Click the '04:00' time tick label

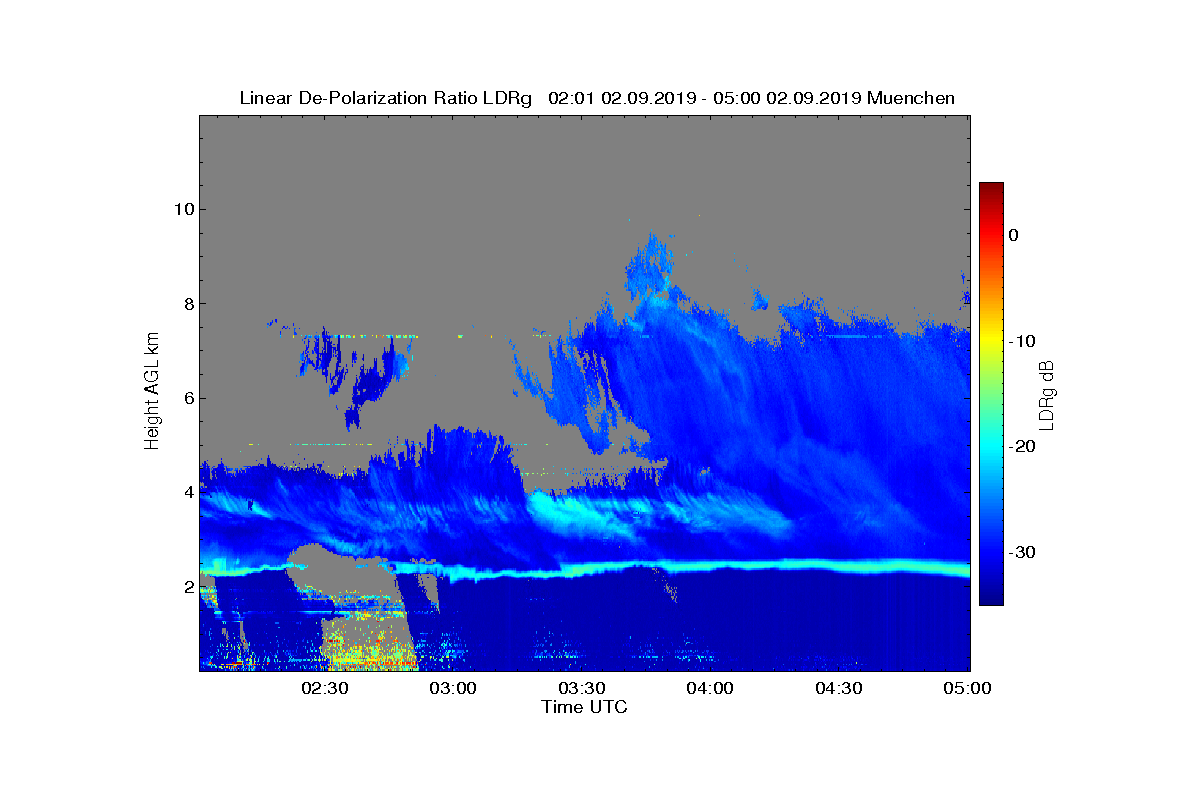coord(711,689)
